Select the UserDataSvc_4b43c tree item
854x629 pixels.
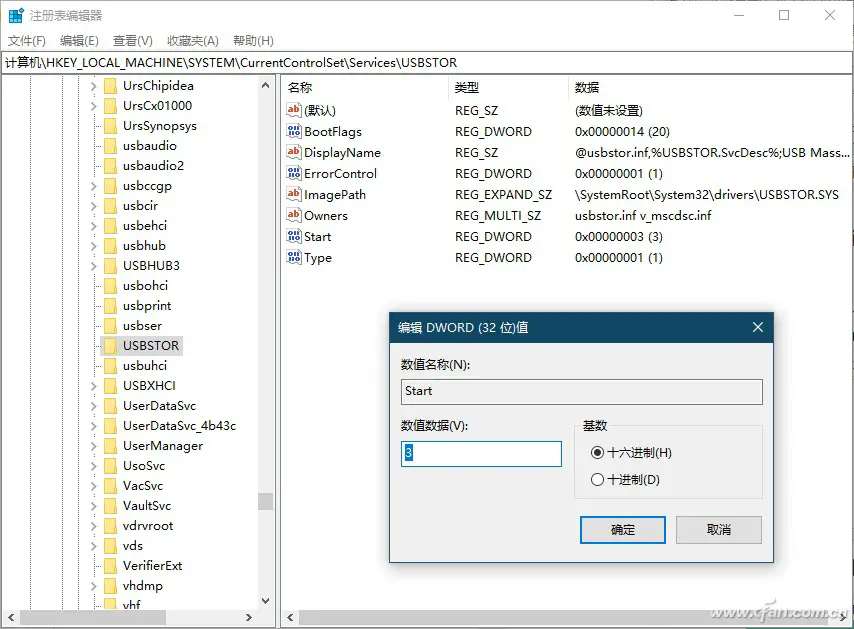179,426
